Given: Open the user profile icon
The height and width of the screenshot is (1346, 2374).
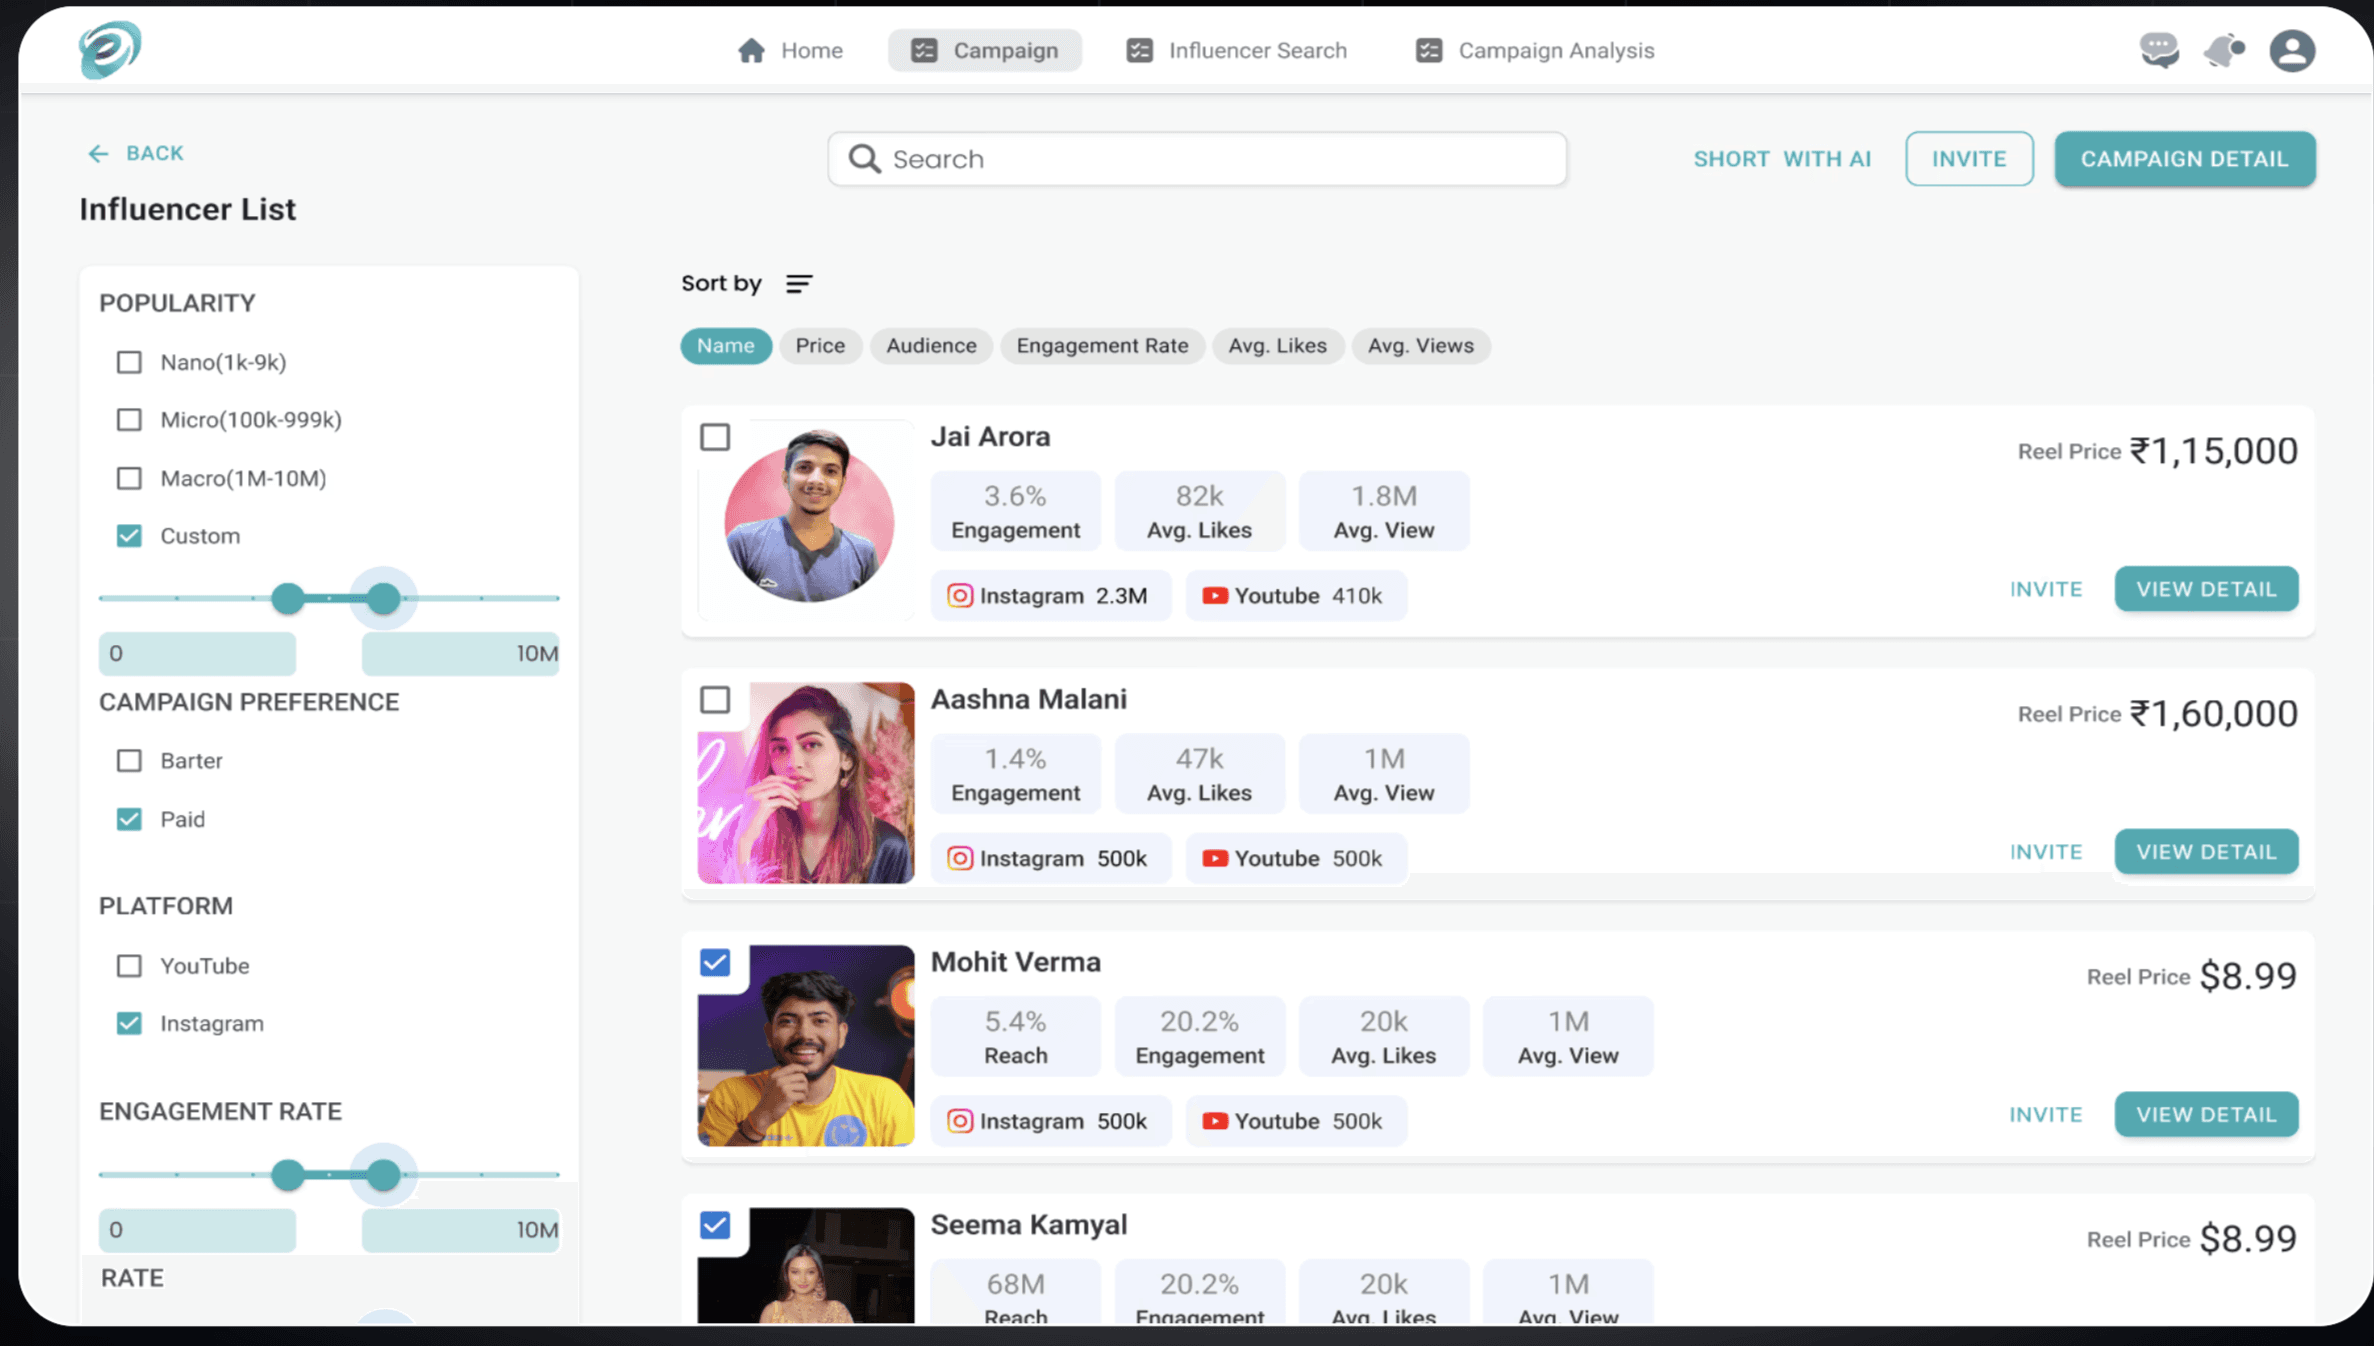Looking at the screenshot, I should tap(2292, 50).
